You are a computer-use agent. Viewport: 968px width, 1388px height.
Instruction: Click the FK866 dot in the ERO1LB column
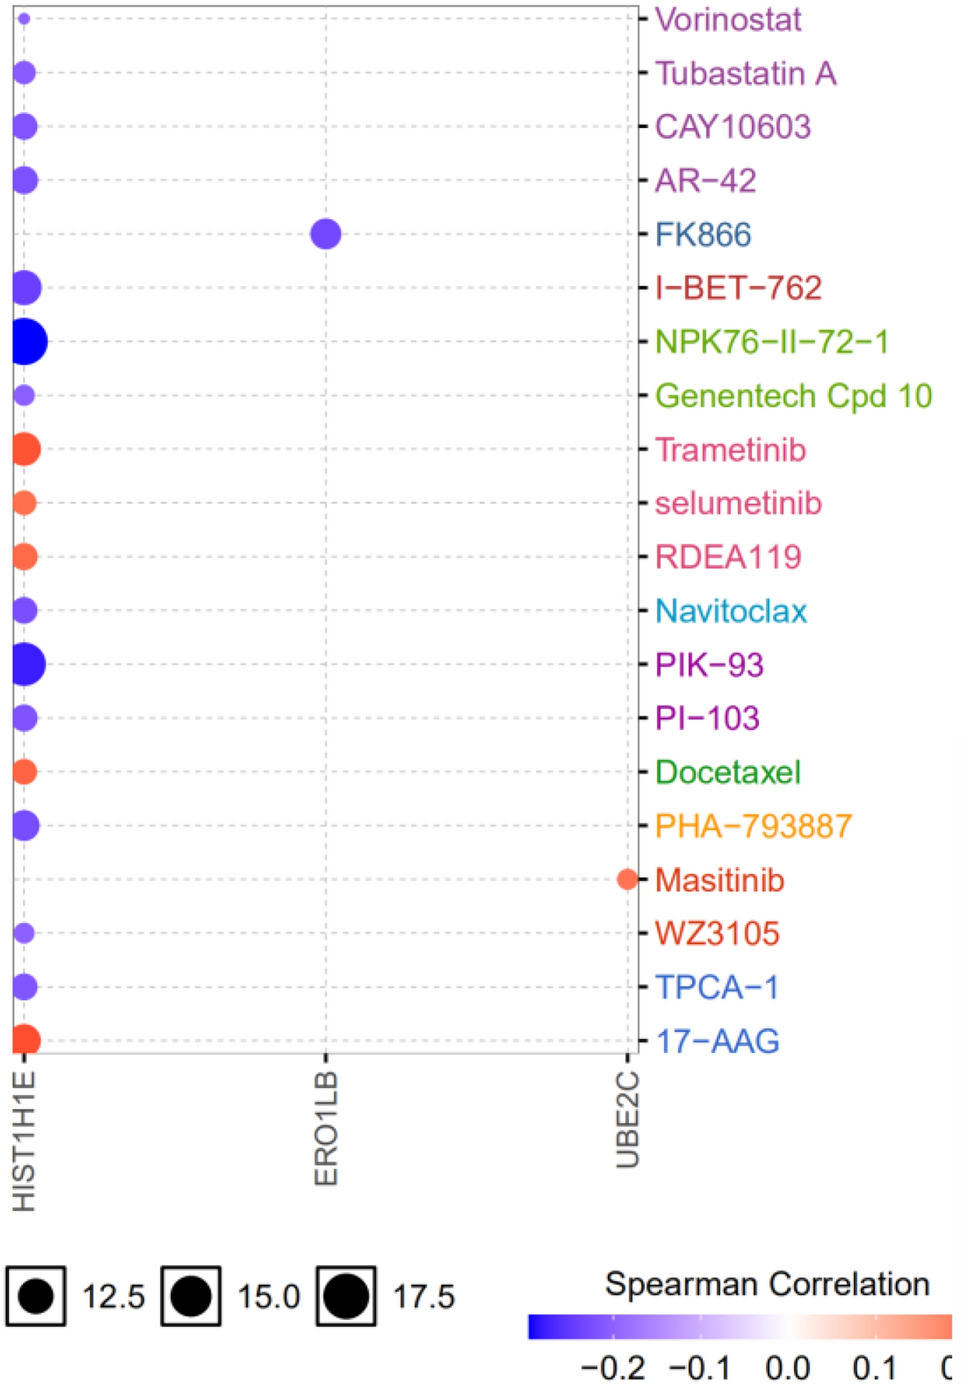coord(325,233)
